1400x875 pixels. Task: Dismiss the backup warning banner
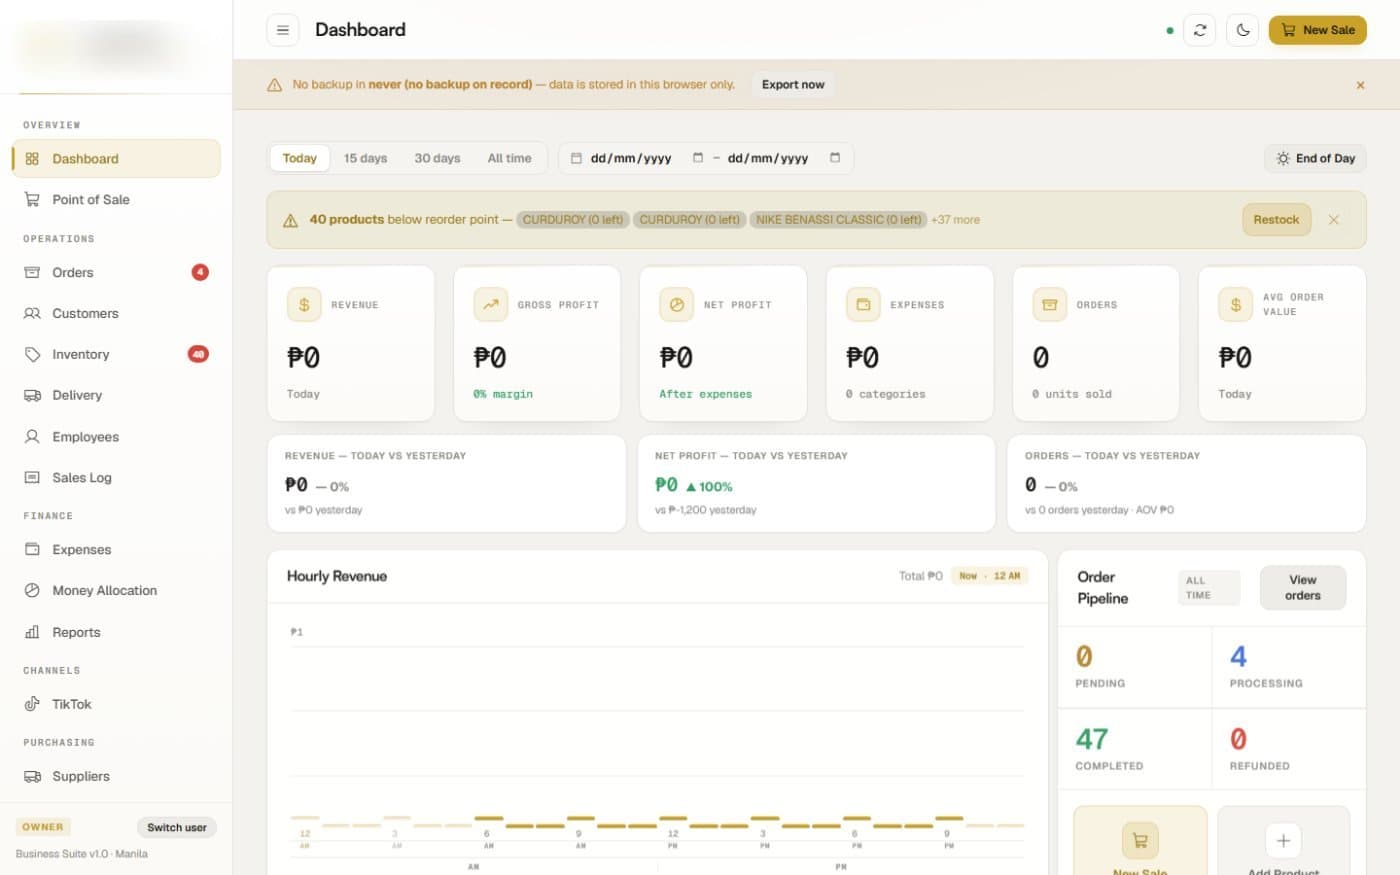coord(1360,85)
